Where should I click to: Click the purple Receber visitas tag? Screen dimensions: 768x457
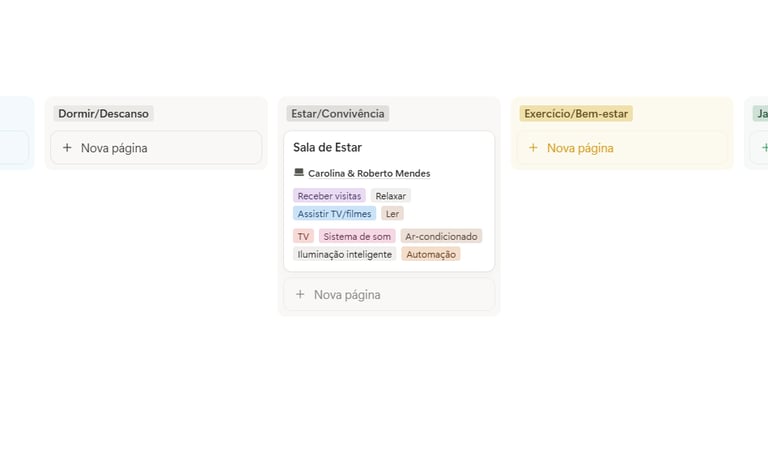[x=329, y=196]
